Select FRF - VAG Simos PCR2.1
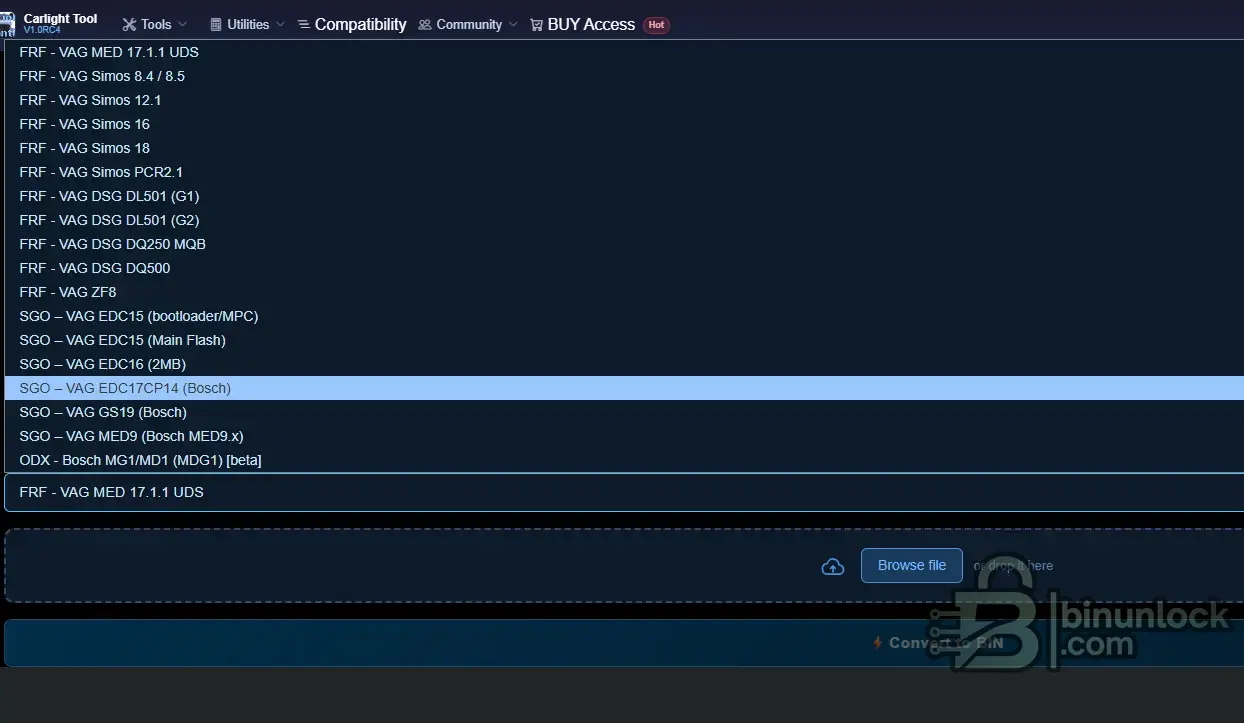 624,172
